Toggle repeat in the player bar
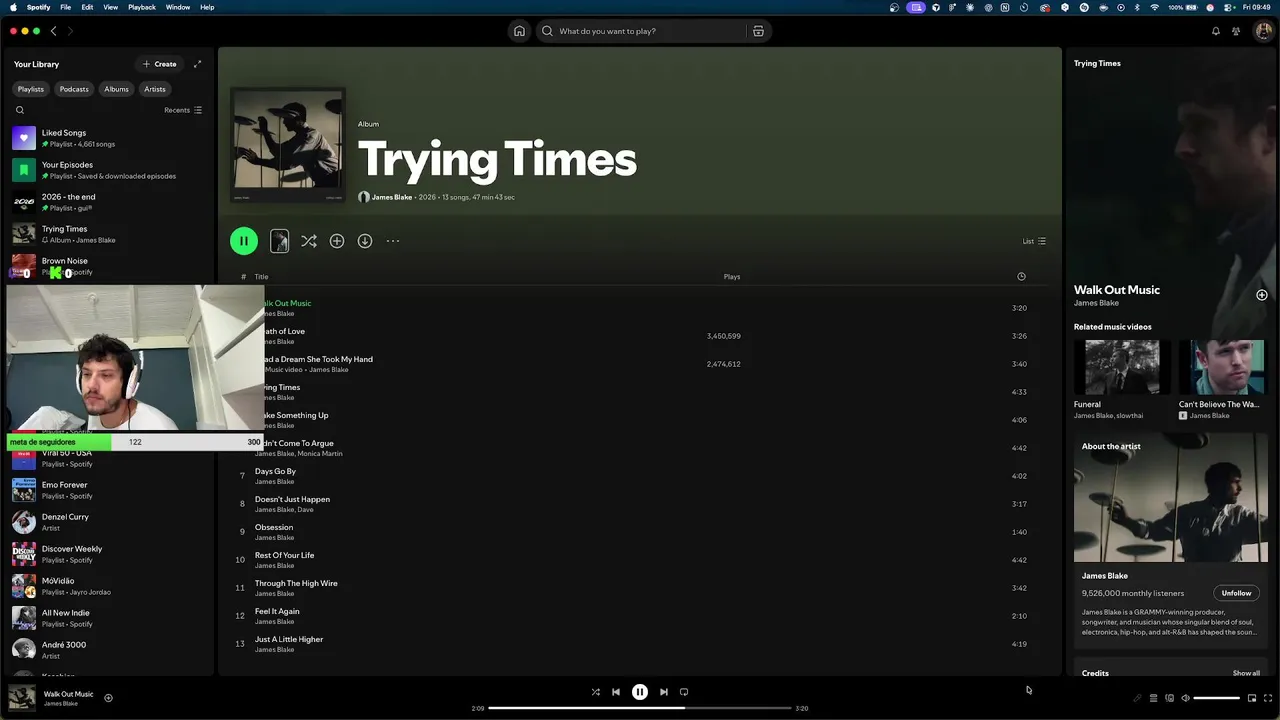 tap(684, 692)
